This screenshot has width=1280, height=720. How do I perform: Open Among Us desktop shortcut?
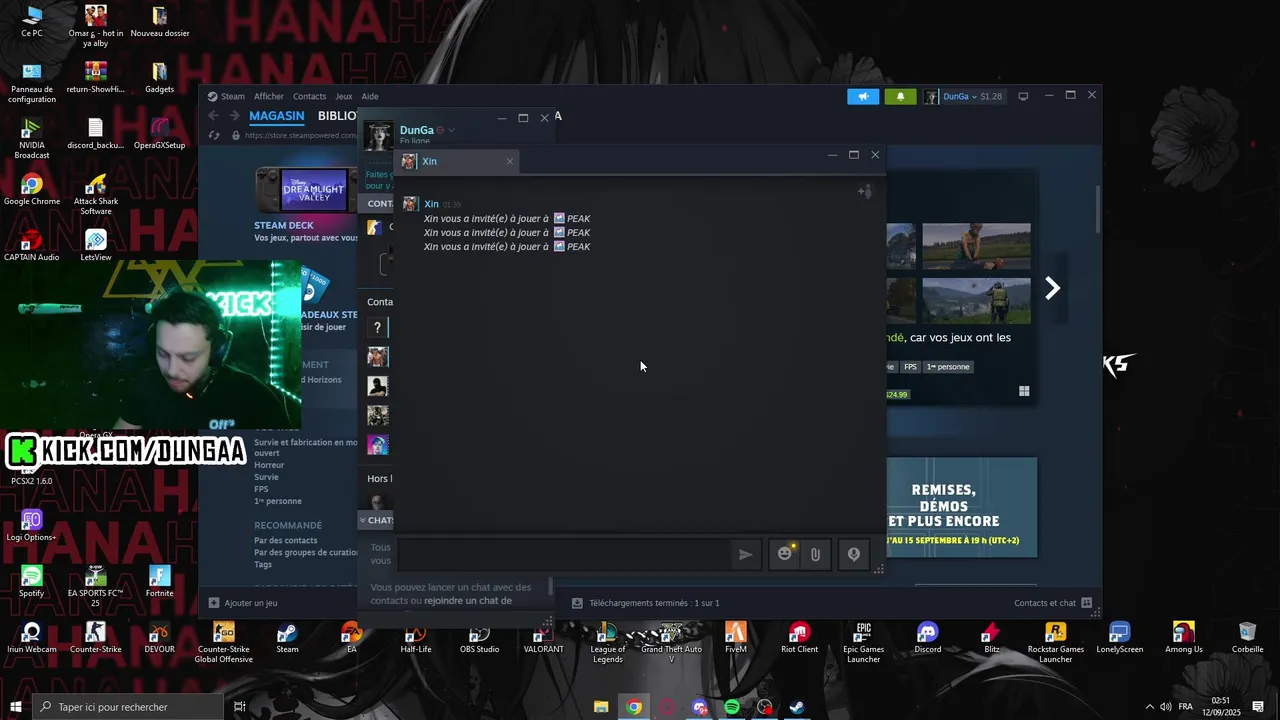point(1184,637)
